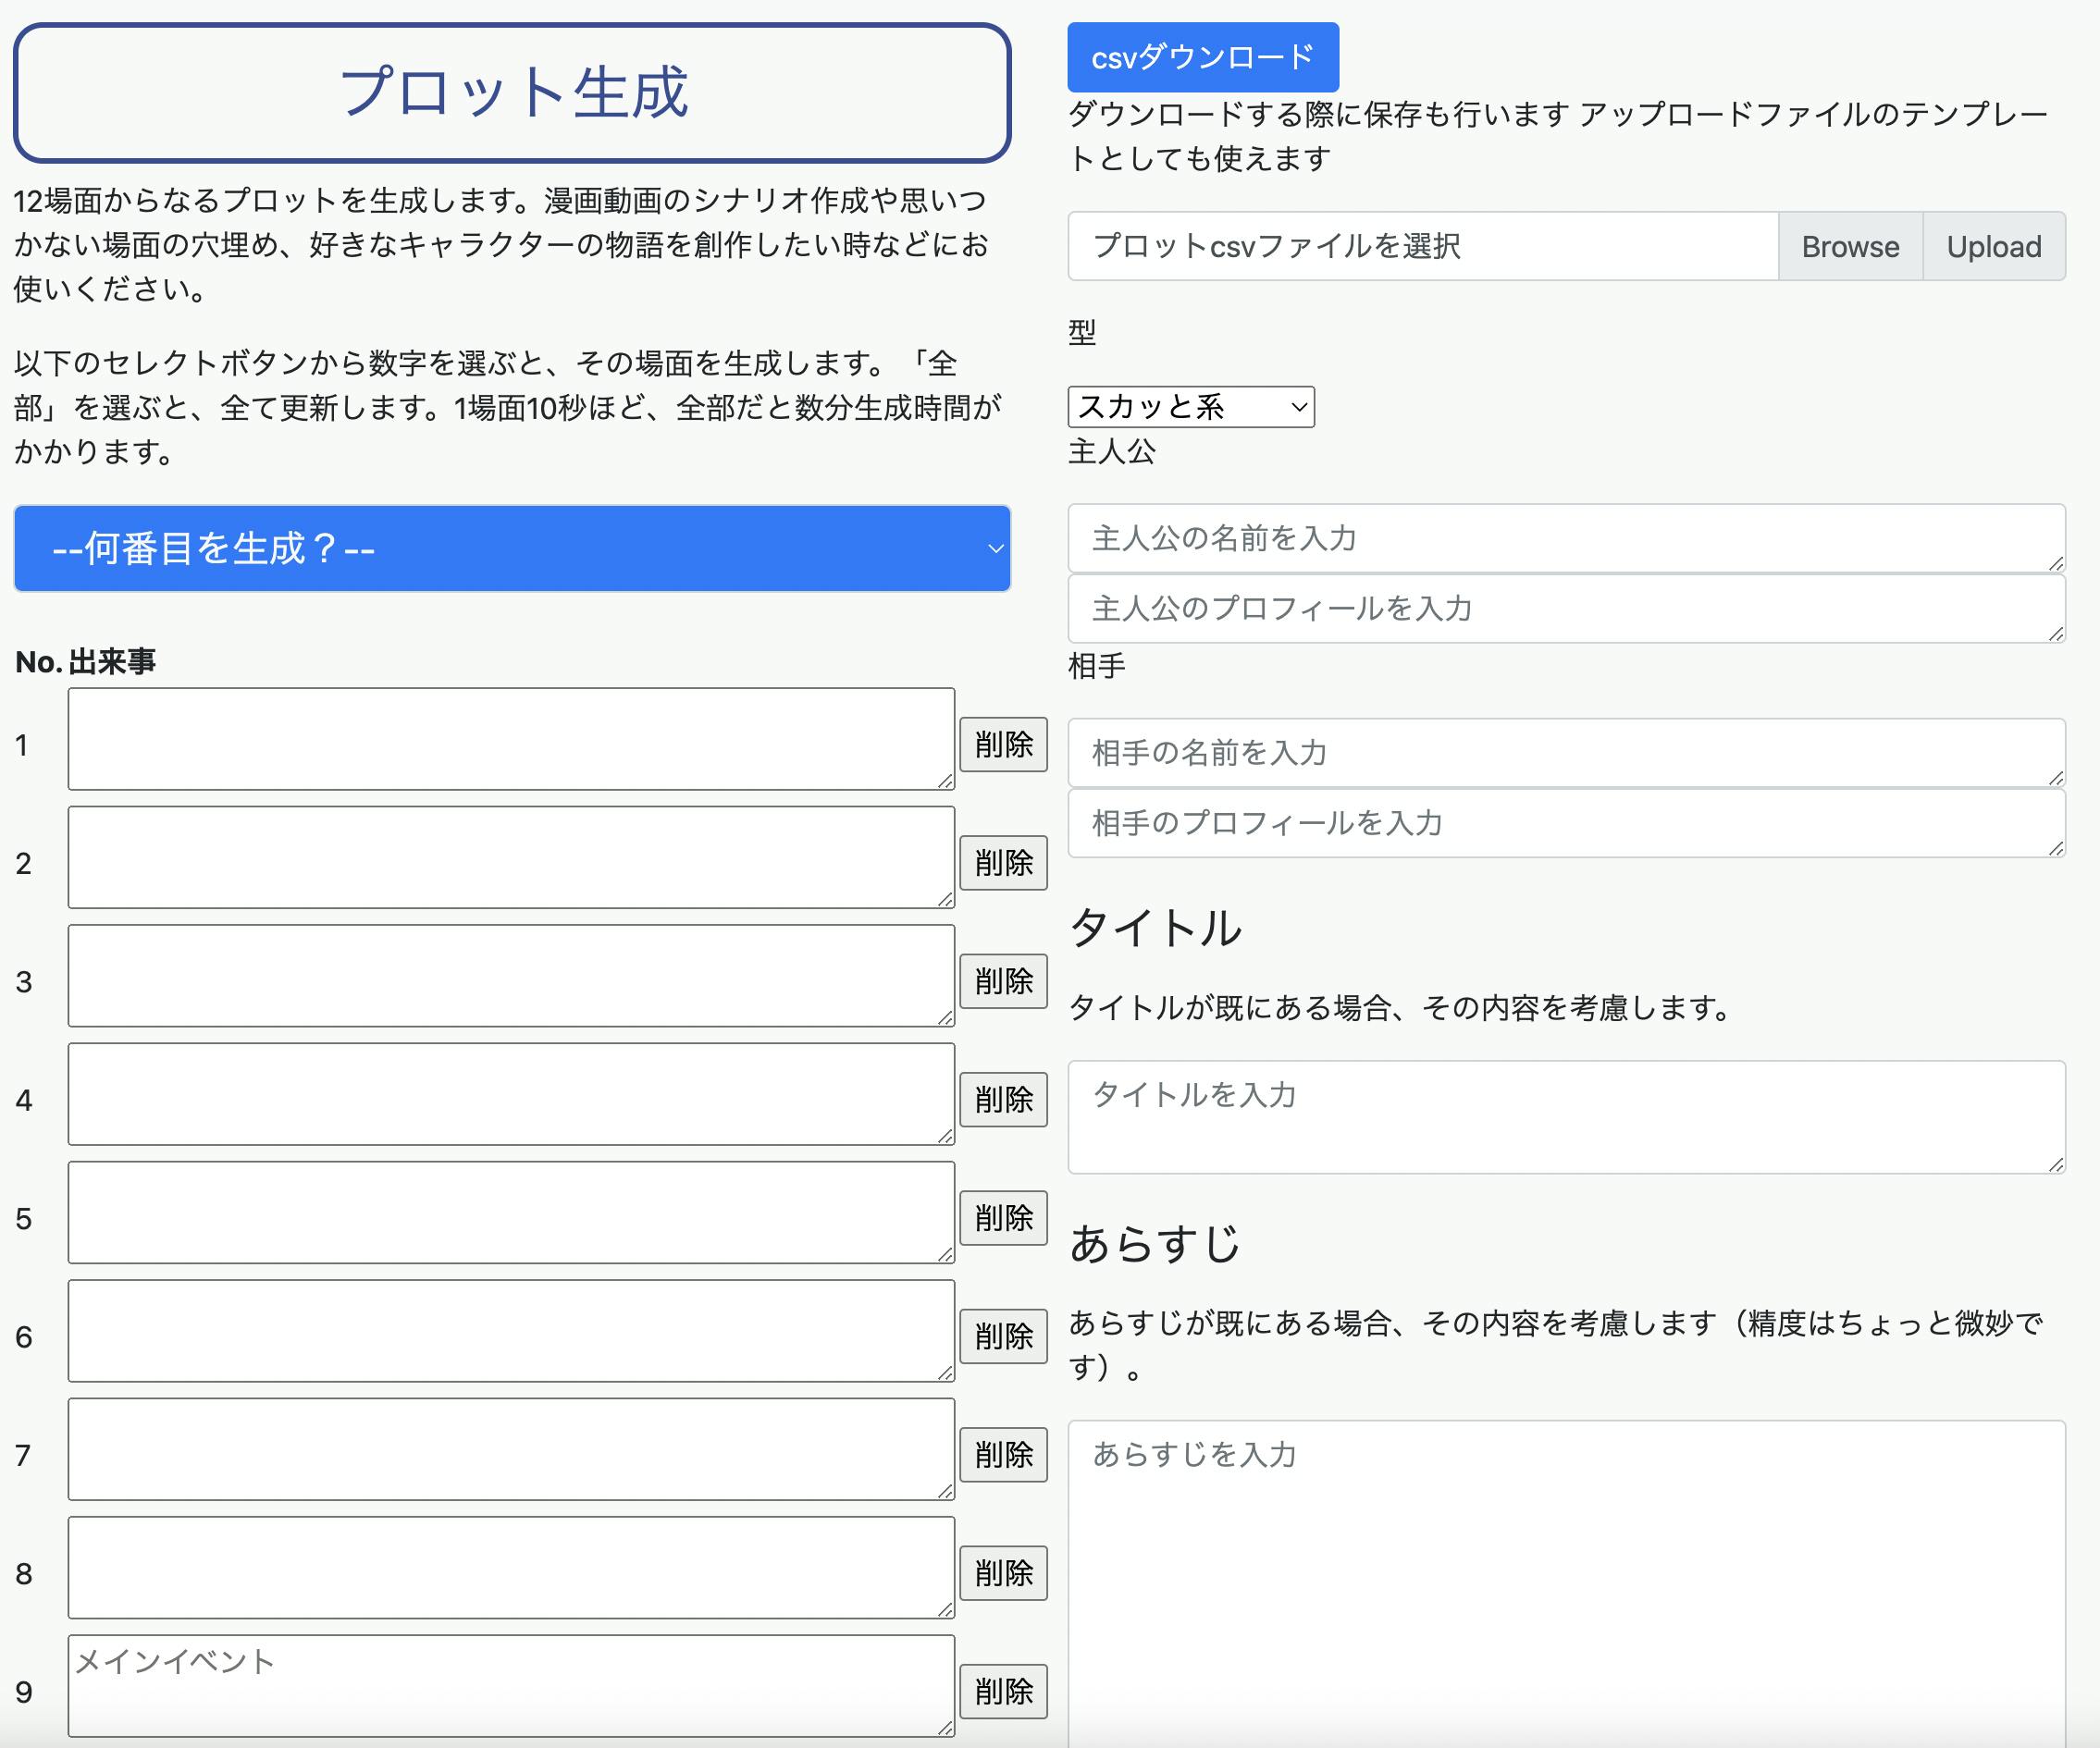Focus the 相手のプロフィールを入力 field
The image size is (2100, 1748).
[1565, 822]
